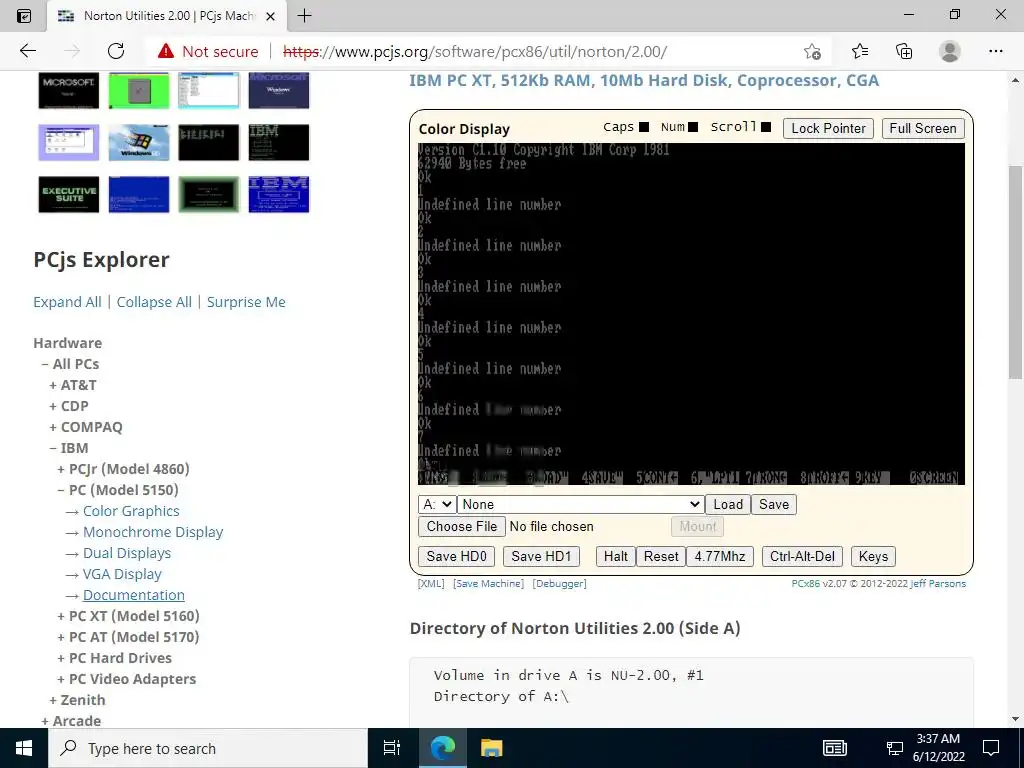Open File Explorer from the taskbar
Image resolution: width=1024 pixels, height=768 pixels.
click(491, 748)
